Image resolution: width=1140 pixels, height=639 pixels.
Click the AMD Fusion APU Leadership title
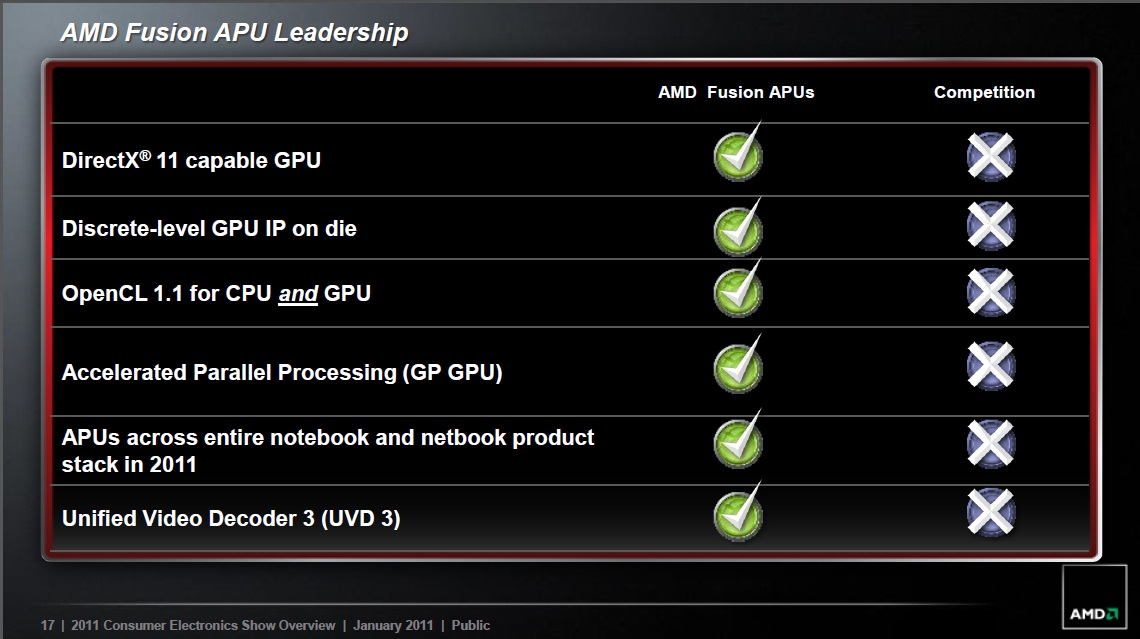(x=234, y=33)
